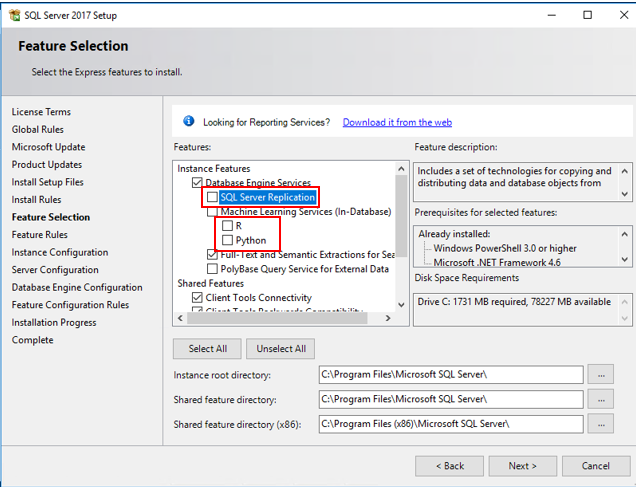Screen dimensions: 636x487
Task: Click the Next button
Action: click(x=522, y=465)
